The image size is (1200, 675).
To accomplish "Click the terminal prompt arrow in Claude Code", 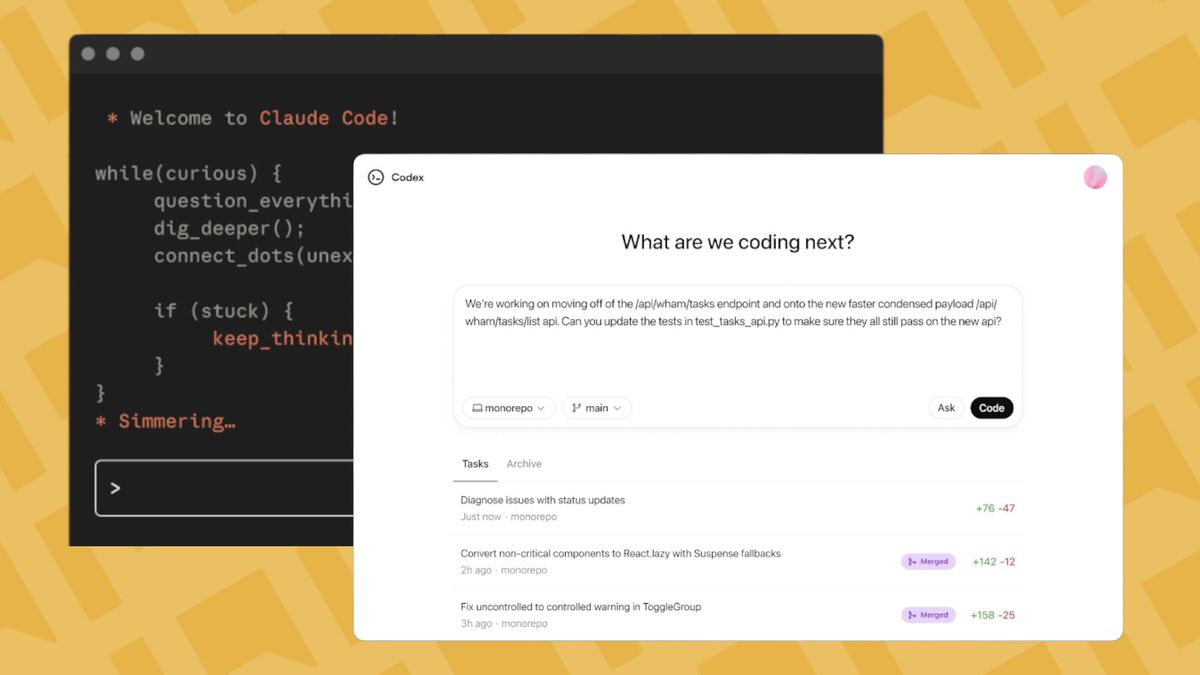I will (117, 488).
